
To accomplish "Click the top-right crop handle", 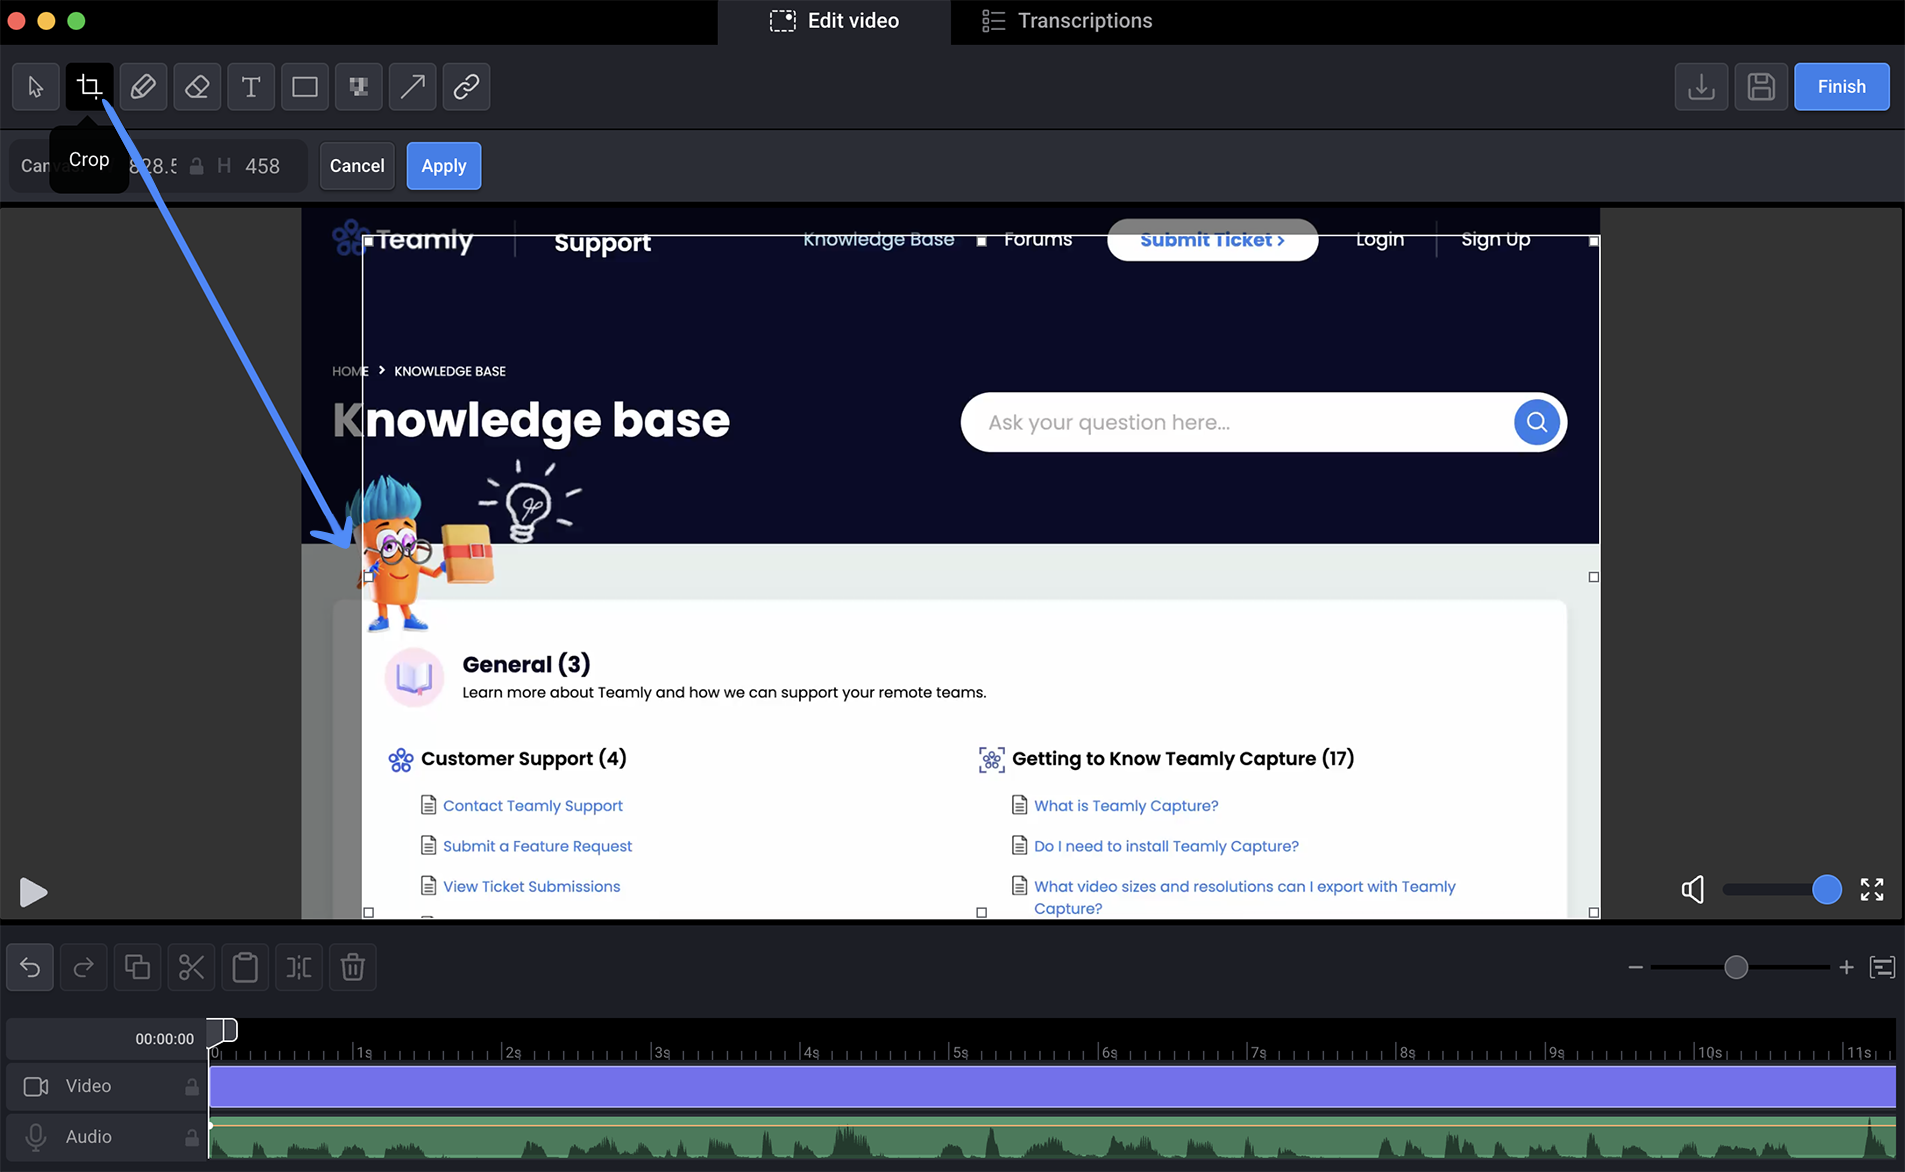I will click(1593, 241).
